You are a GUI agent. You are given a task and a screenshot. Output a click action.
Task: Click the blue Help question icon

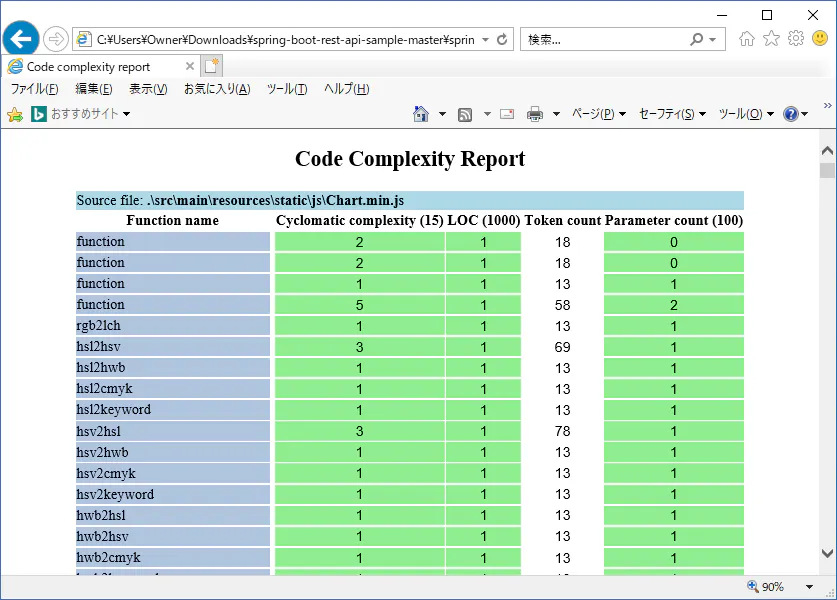pos(791,114)
